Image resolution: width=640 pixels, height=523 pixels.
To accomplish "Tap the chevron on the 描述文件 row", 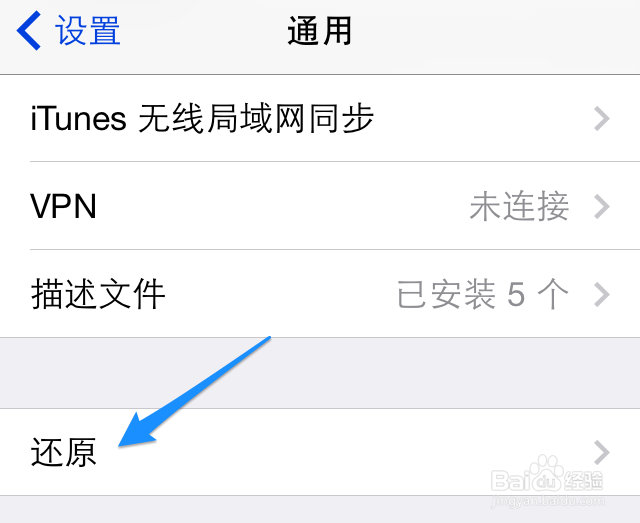I will 602,294.
